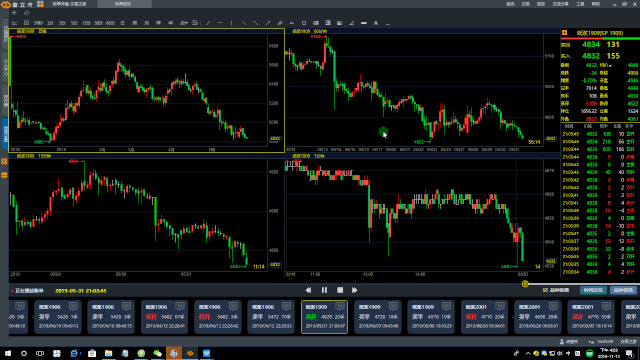Select the 4576 10手 trade card
Screen dimensions: 640x360
pos(431,317)
